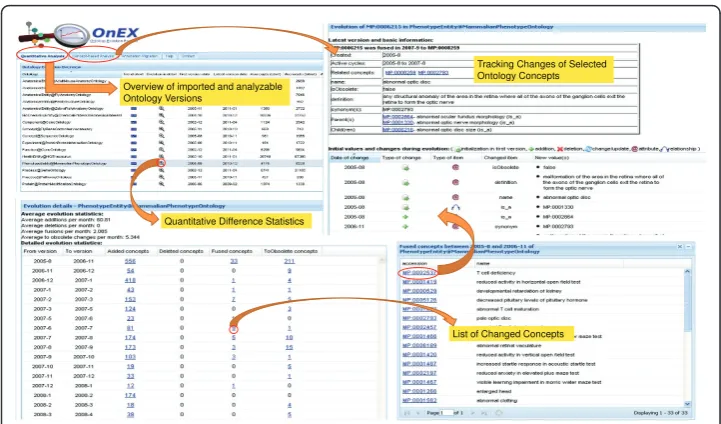
Task: Sort by Fused concepts column header
Action: pyautogui.click(x=232, y=251)
